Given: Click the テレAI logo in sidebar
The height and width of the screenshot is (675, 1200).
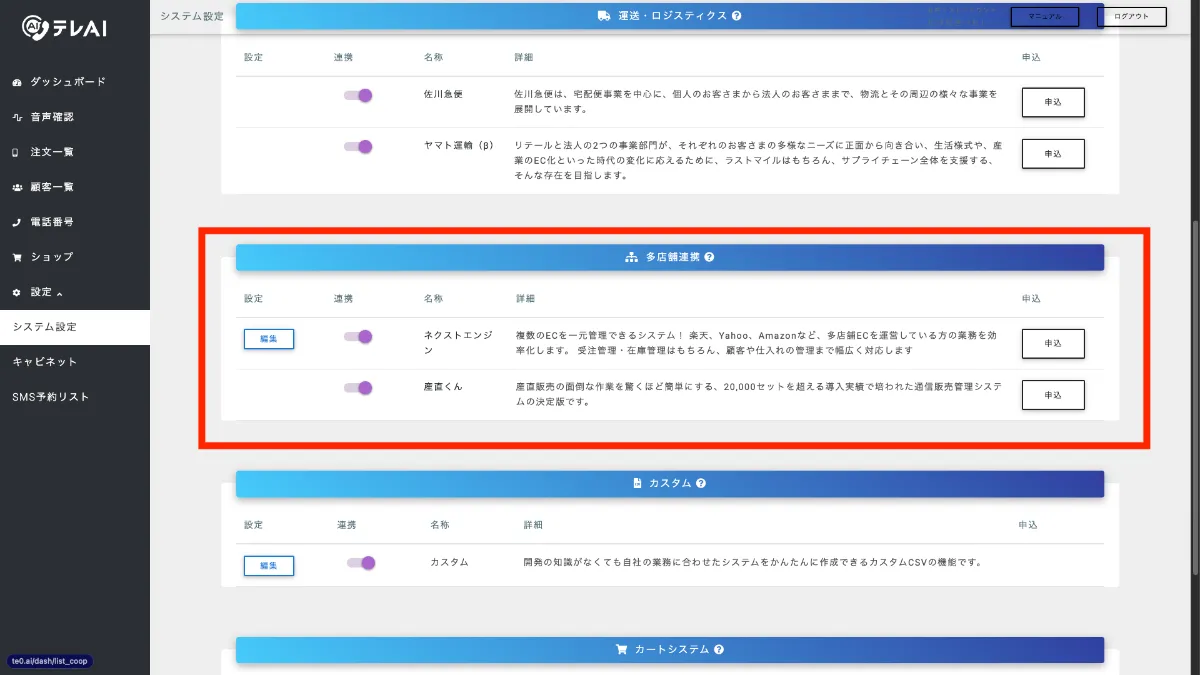Looking at the screenshot, I should 64,30.
